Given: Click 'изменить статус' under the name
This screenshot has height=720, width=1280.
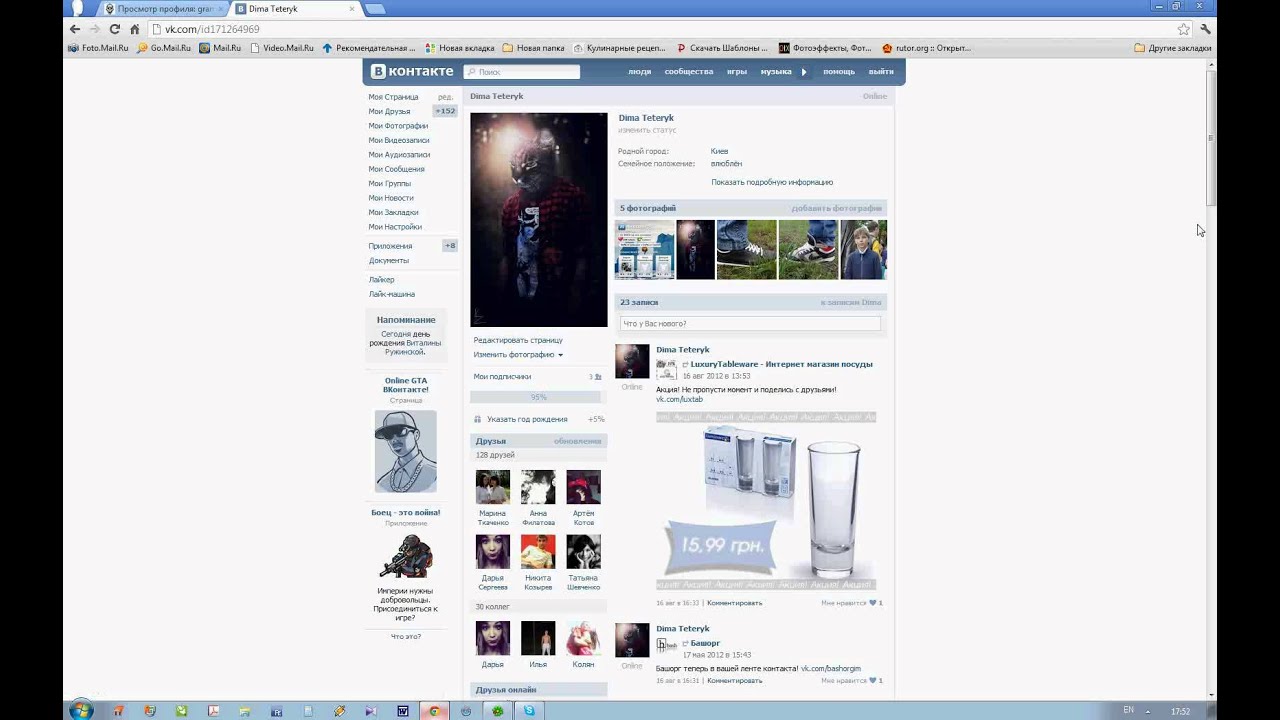Looking at the screenshot, I should point(647,130).
